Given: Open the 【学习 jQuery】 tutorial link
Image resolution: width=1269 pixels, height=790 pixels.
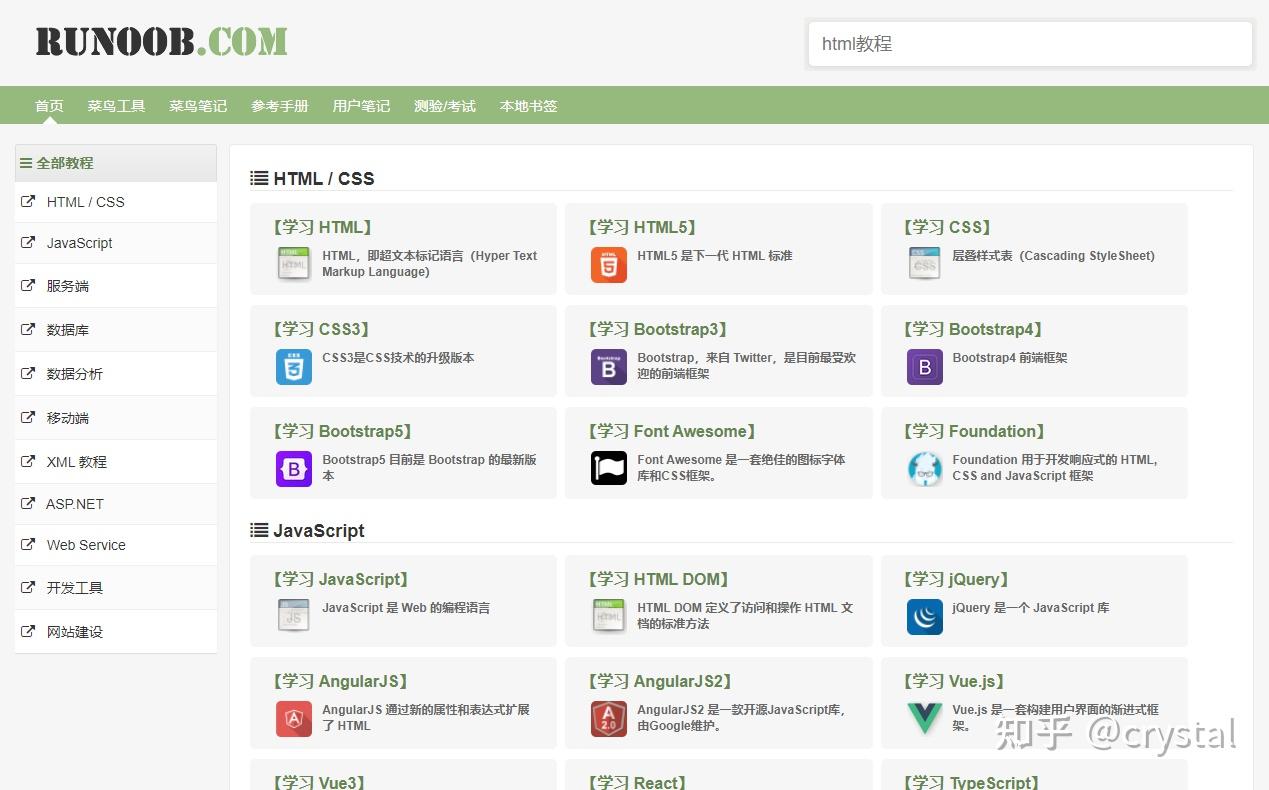Looking at the screenshot, I should click(x=956, y=579).
